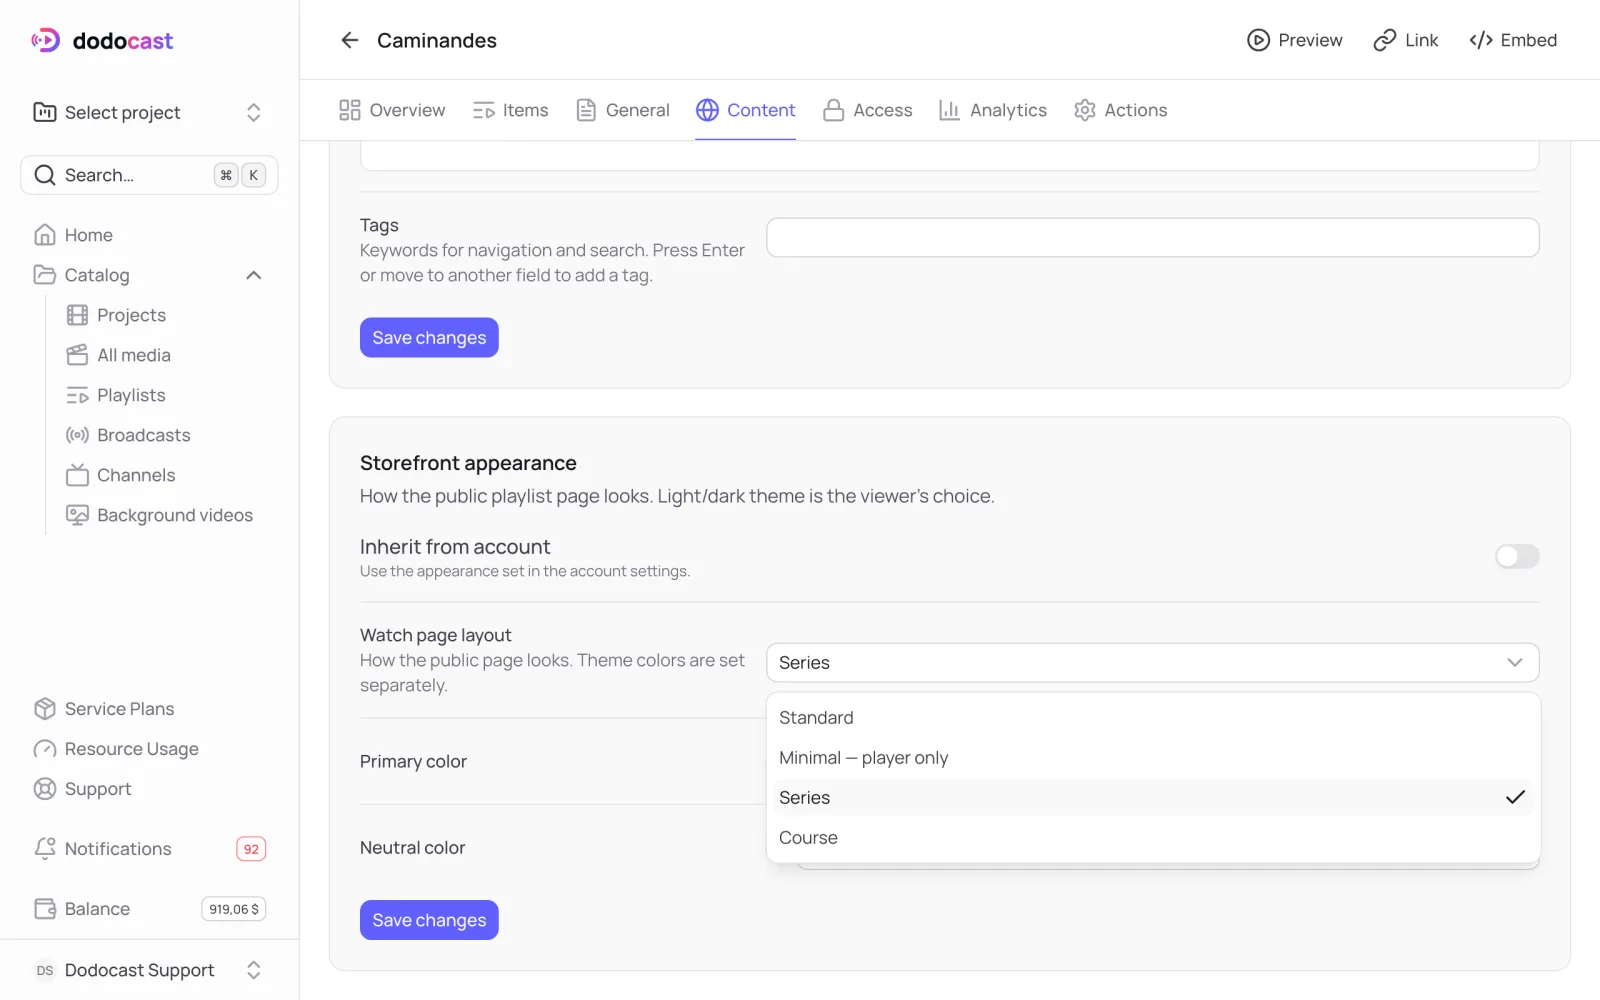Switch to the Items tab
The width and height of the screenshot is (1600, 1000).
coord(511,110)
